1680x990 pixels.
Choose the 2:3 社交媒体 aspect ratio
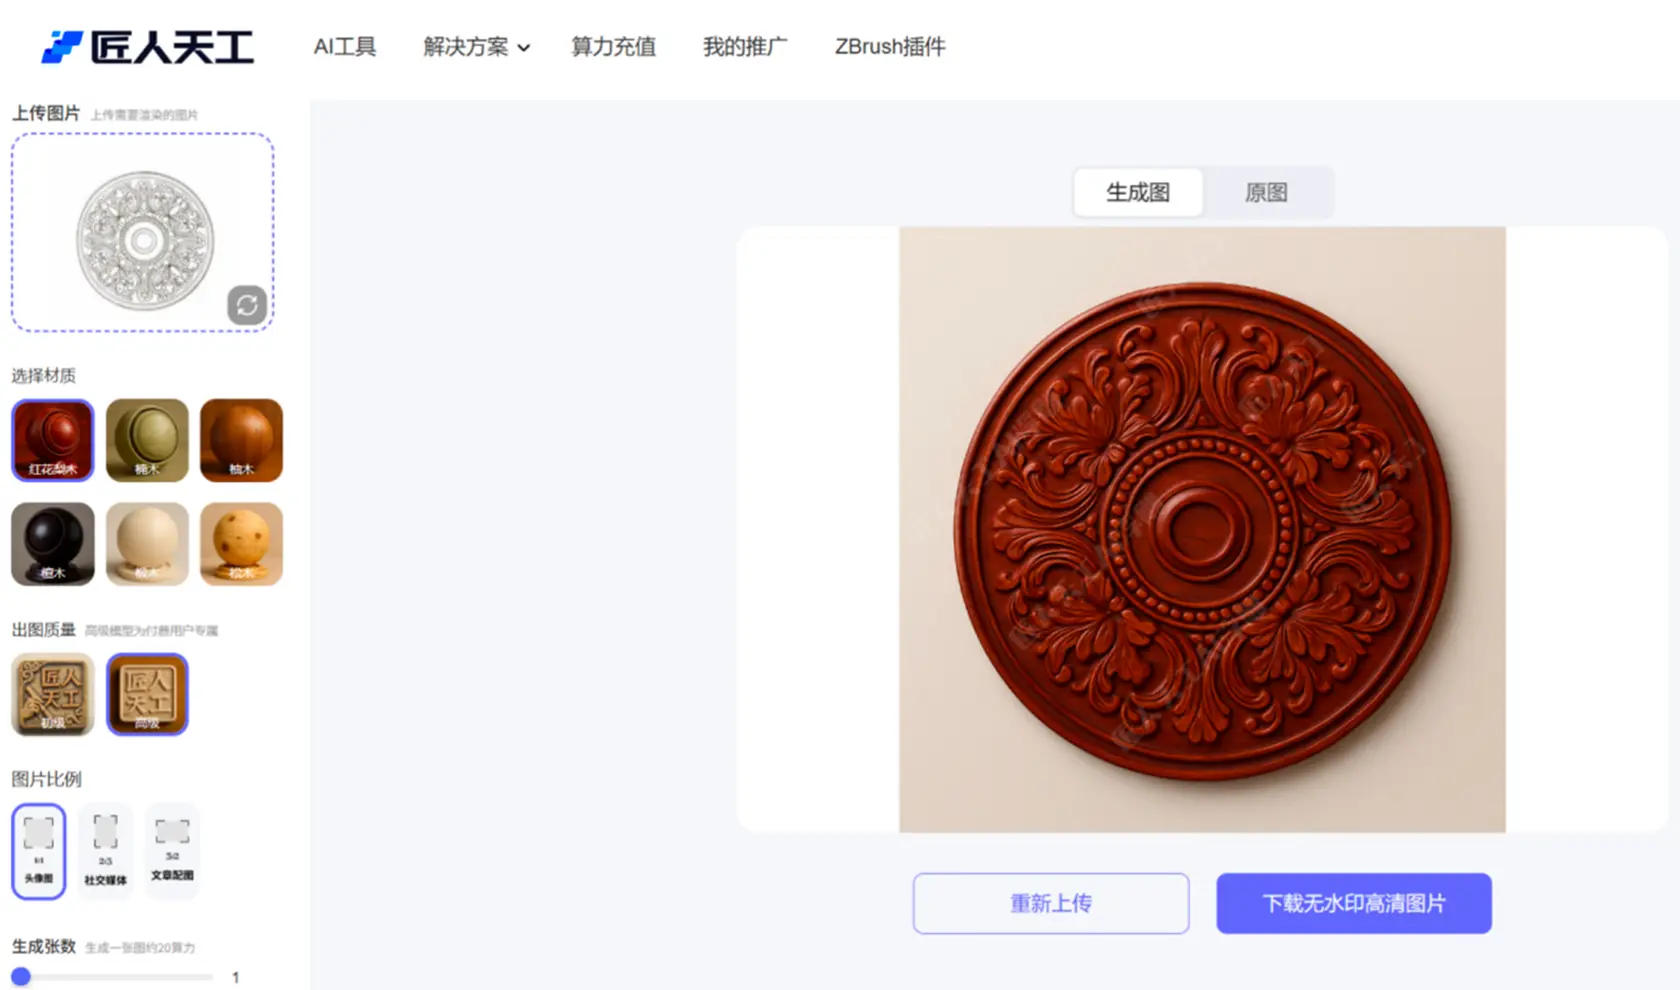coord(105,850)
